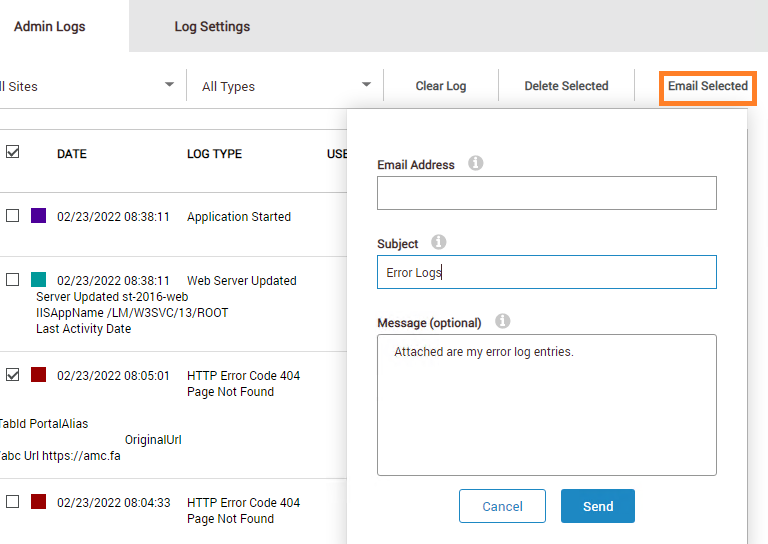Tick the 08:04:33 HTTP Error 404 checkbox

point(13,501)
